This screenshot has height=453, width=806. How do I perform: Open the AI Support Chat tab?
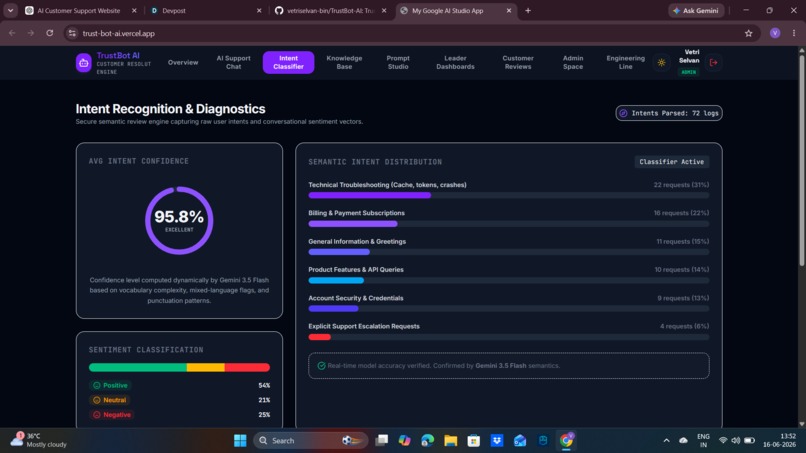tap(233, 62)
